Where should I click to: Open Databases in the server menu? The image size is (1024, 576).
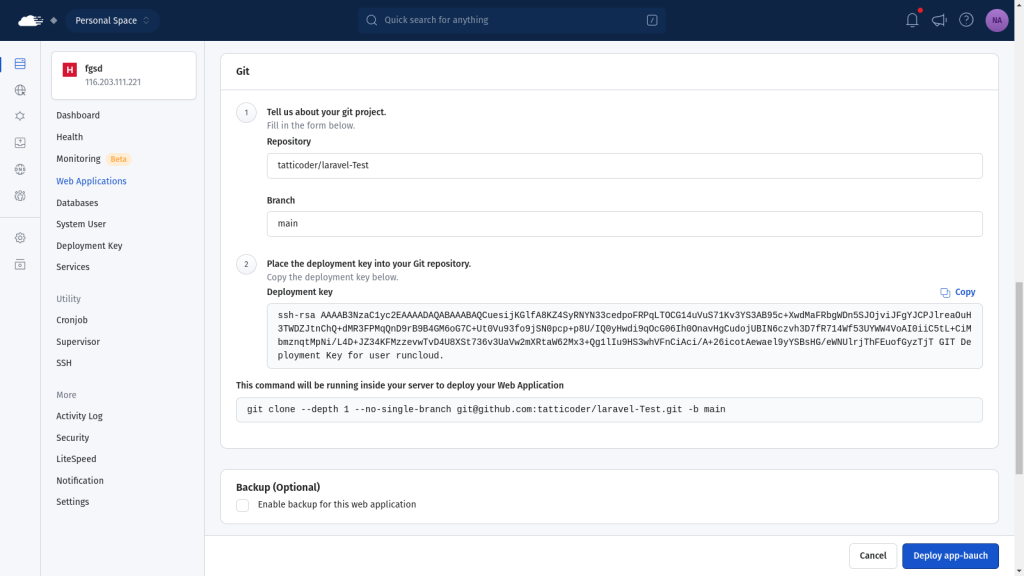[x=77, y=203]
